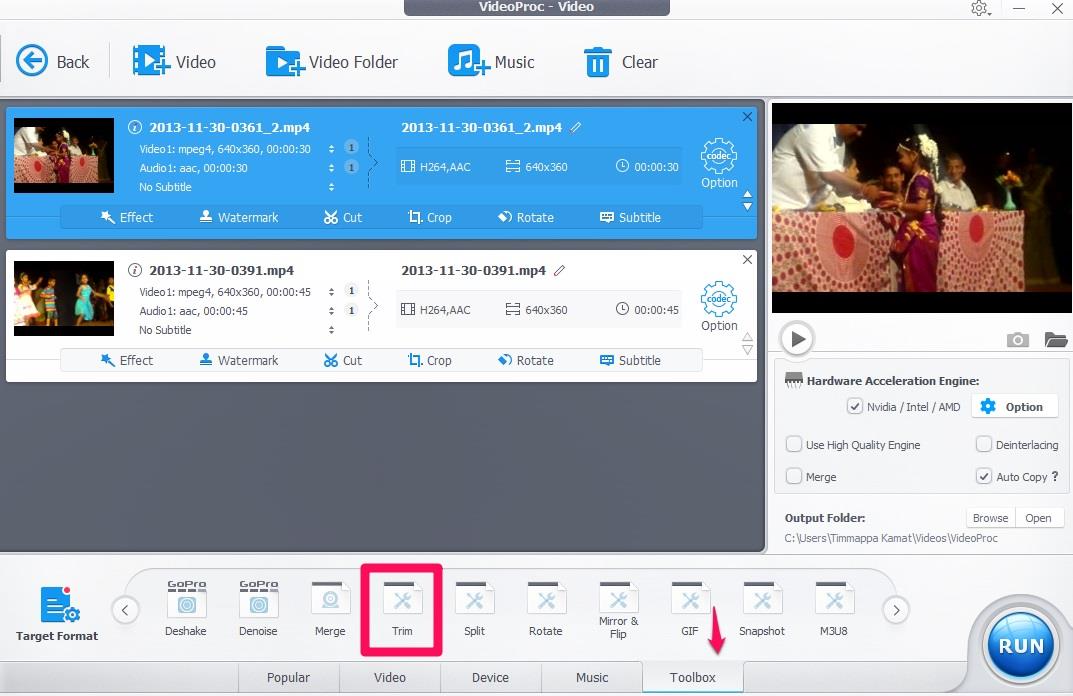Screen dimensions: 1073x696
Task: Show Auto Copy help question mark
Action: pyautogui.click(x=1055, y=476)
